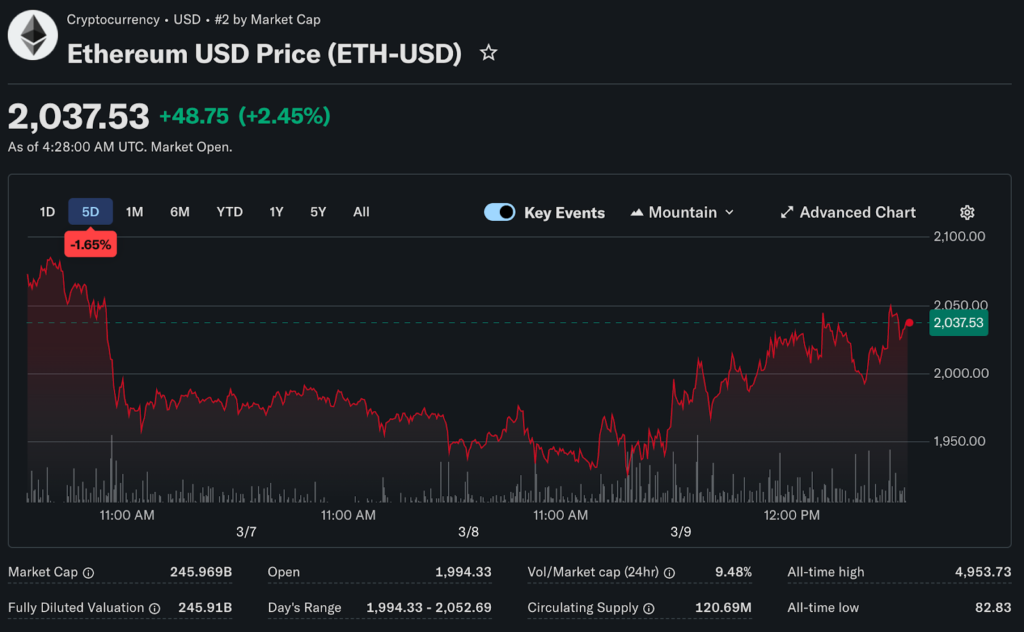Toggle the Key Events switch
Screen dimensions: 1024x632
click(499, 212)
